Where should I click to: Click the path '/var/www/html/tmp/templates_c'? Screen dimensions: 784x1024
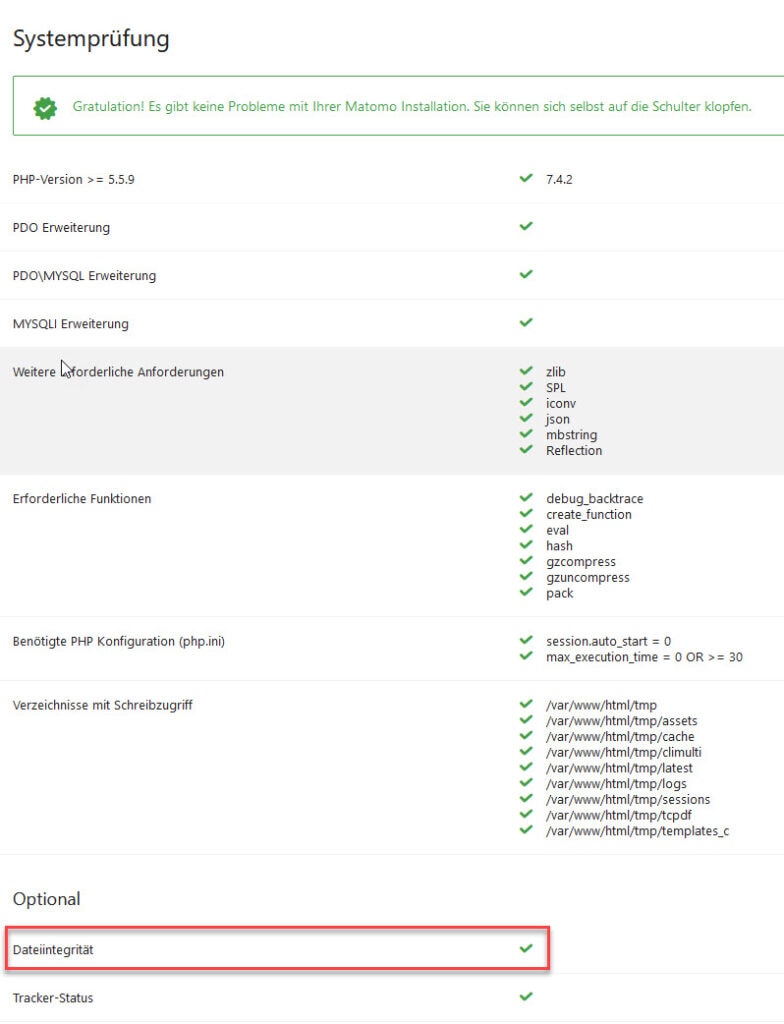(x=638, y=831)
